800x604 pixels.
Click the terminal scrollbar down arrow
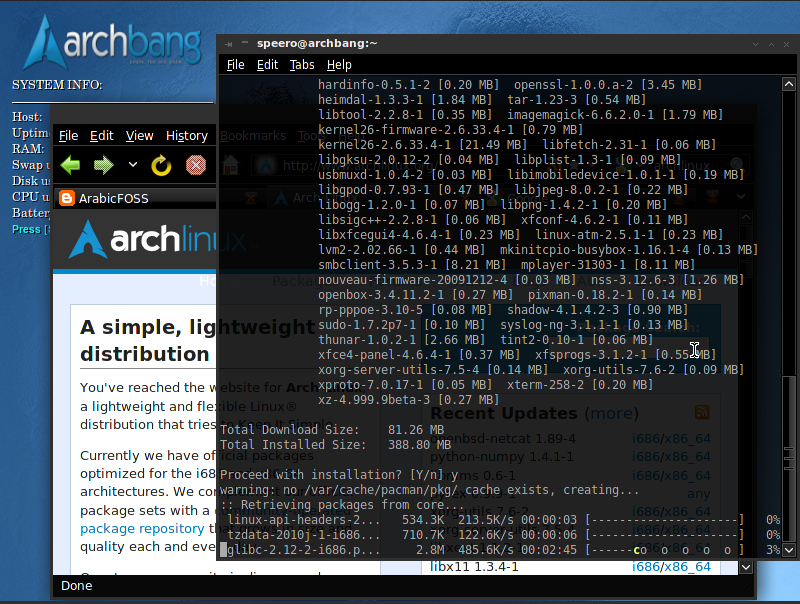pyautogui.click(x=789, y=550)
